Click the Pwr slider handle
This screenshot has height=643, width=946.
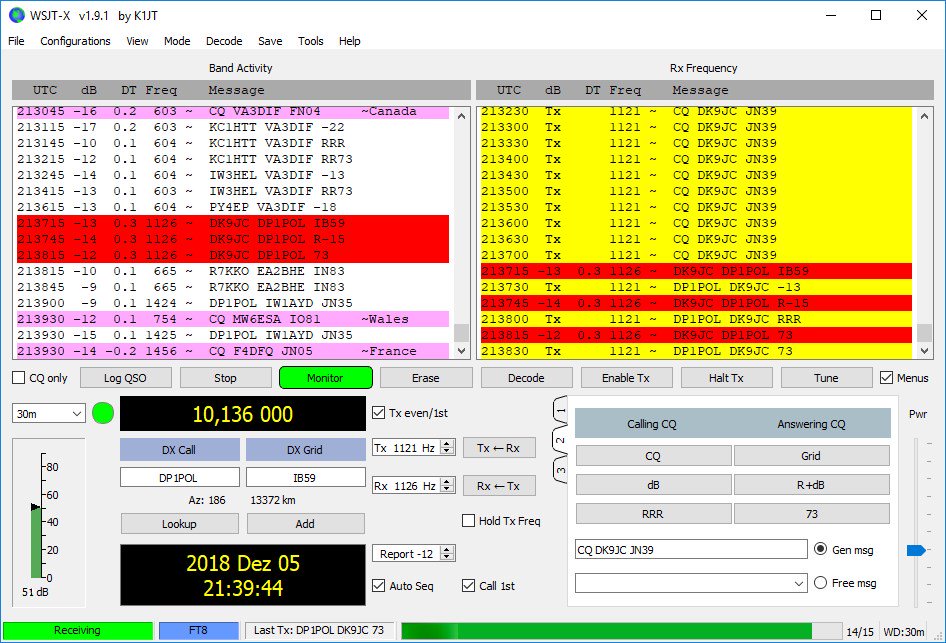click(x=916, y=550)
